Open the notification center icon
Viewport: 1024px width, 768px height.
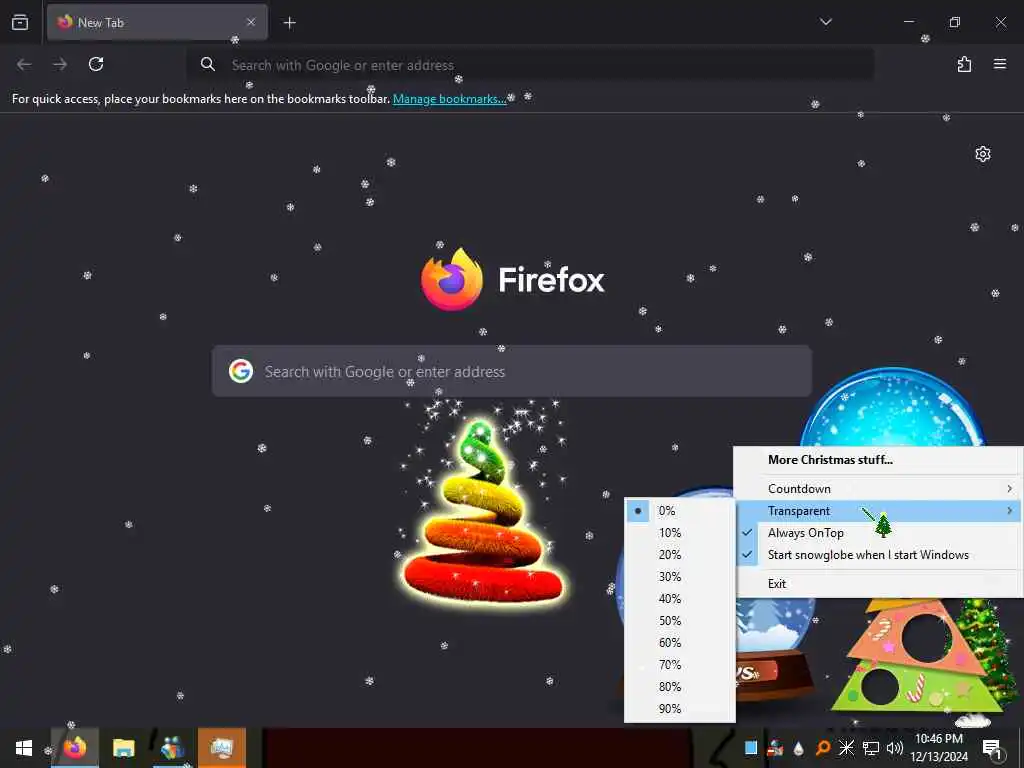click(x=992, y=749)
